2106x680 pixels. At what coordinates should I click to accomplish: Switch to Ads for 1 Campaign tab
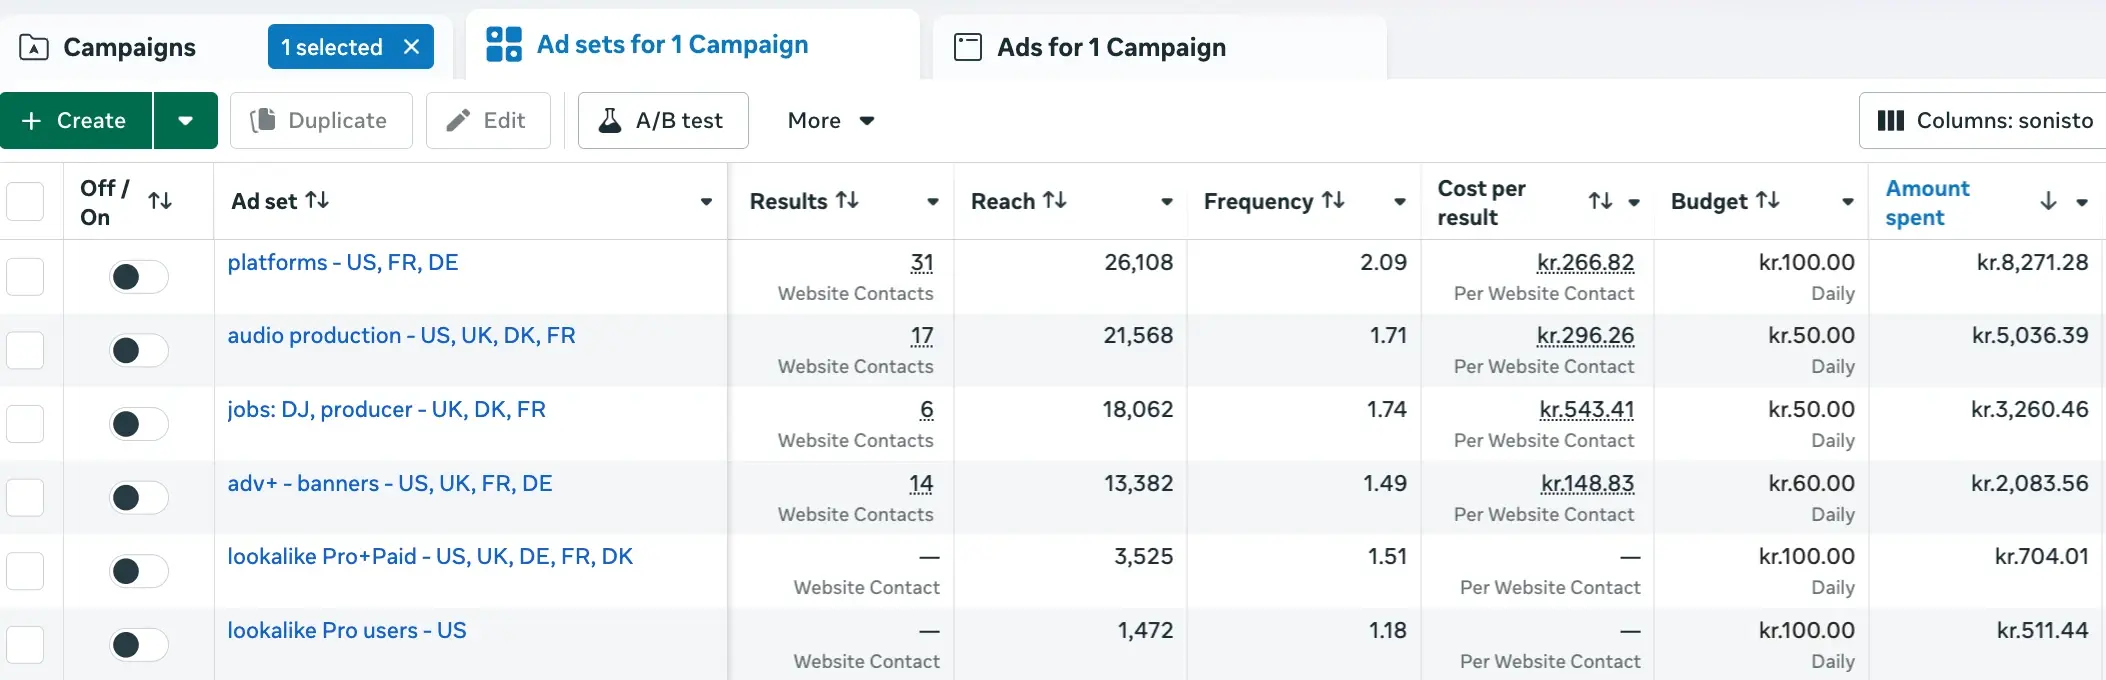(x=1160, y=47)
